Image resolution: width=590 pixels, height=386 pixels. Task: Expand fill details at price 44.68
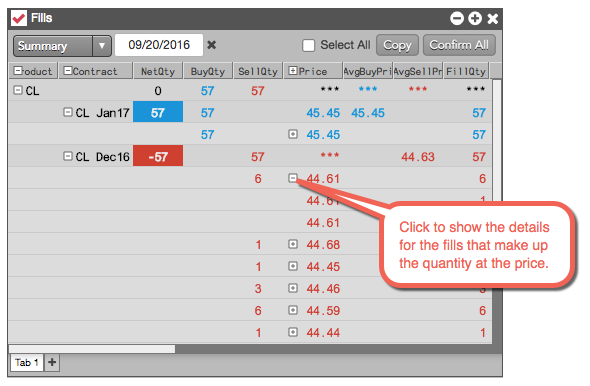(293, 244)
